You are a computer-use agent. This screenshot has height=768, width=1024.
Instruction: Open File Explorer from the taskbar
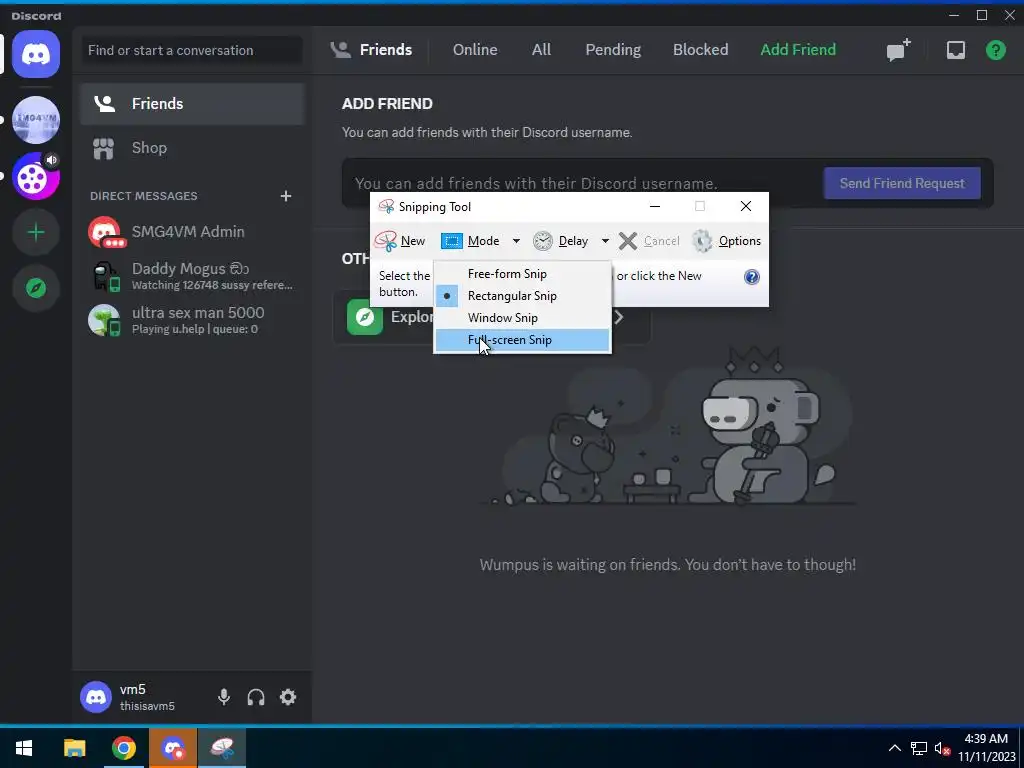pyautogui.click(x=74, y=748)
